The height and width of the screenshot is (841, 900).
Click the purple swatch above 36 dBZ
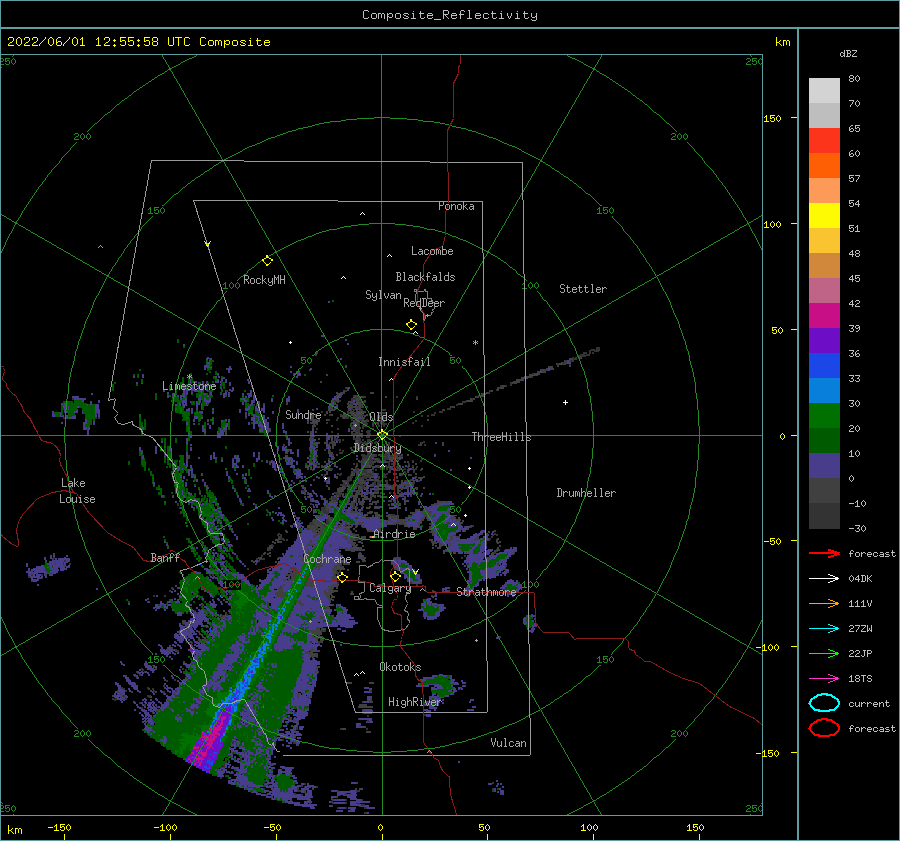click(824, 340)
